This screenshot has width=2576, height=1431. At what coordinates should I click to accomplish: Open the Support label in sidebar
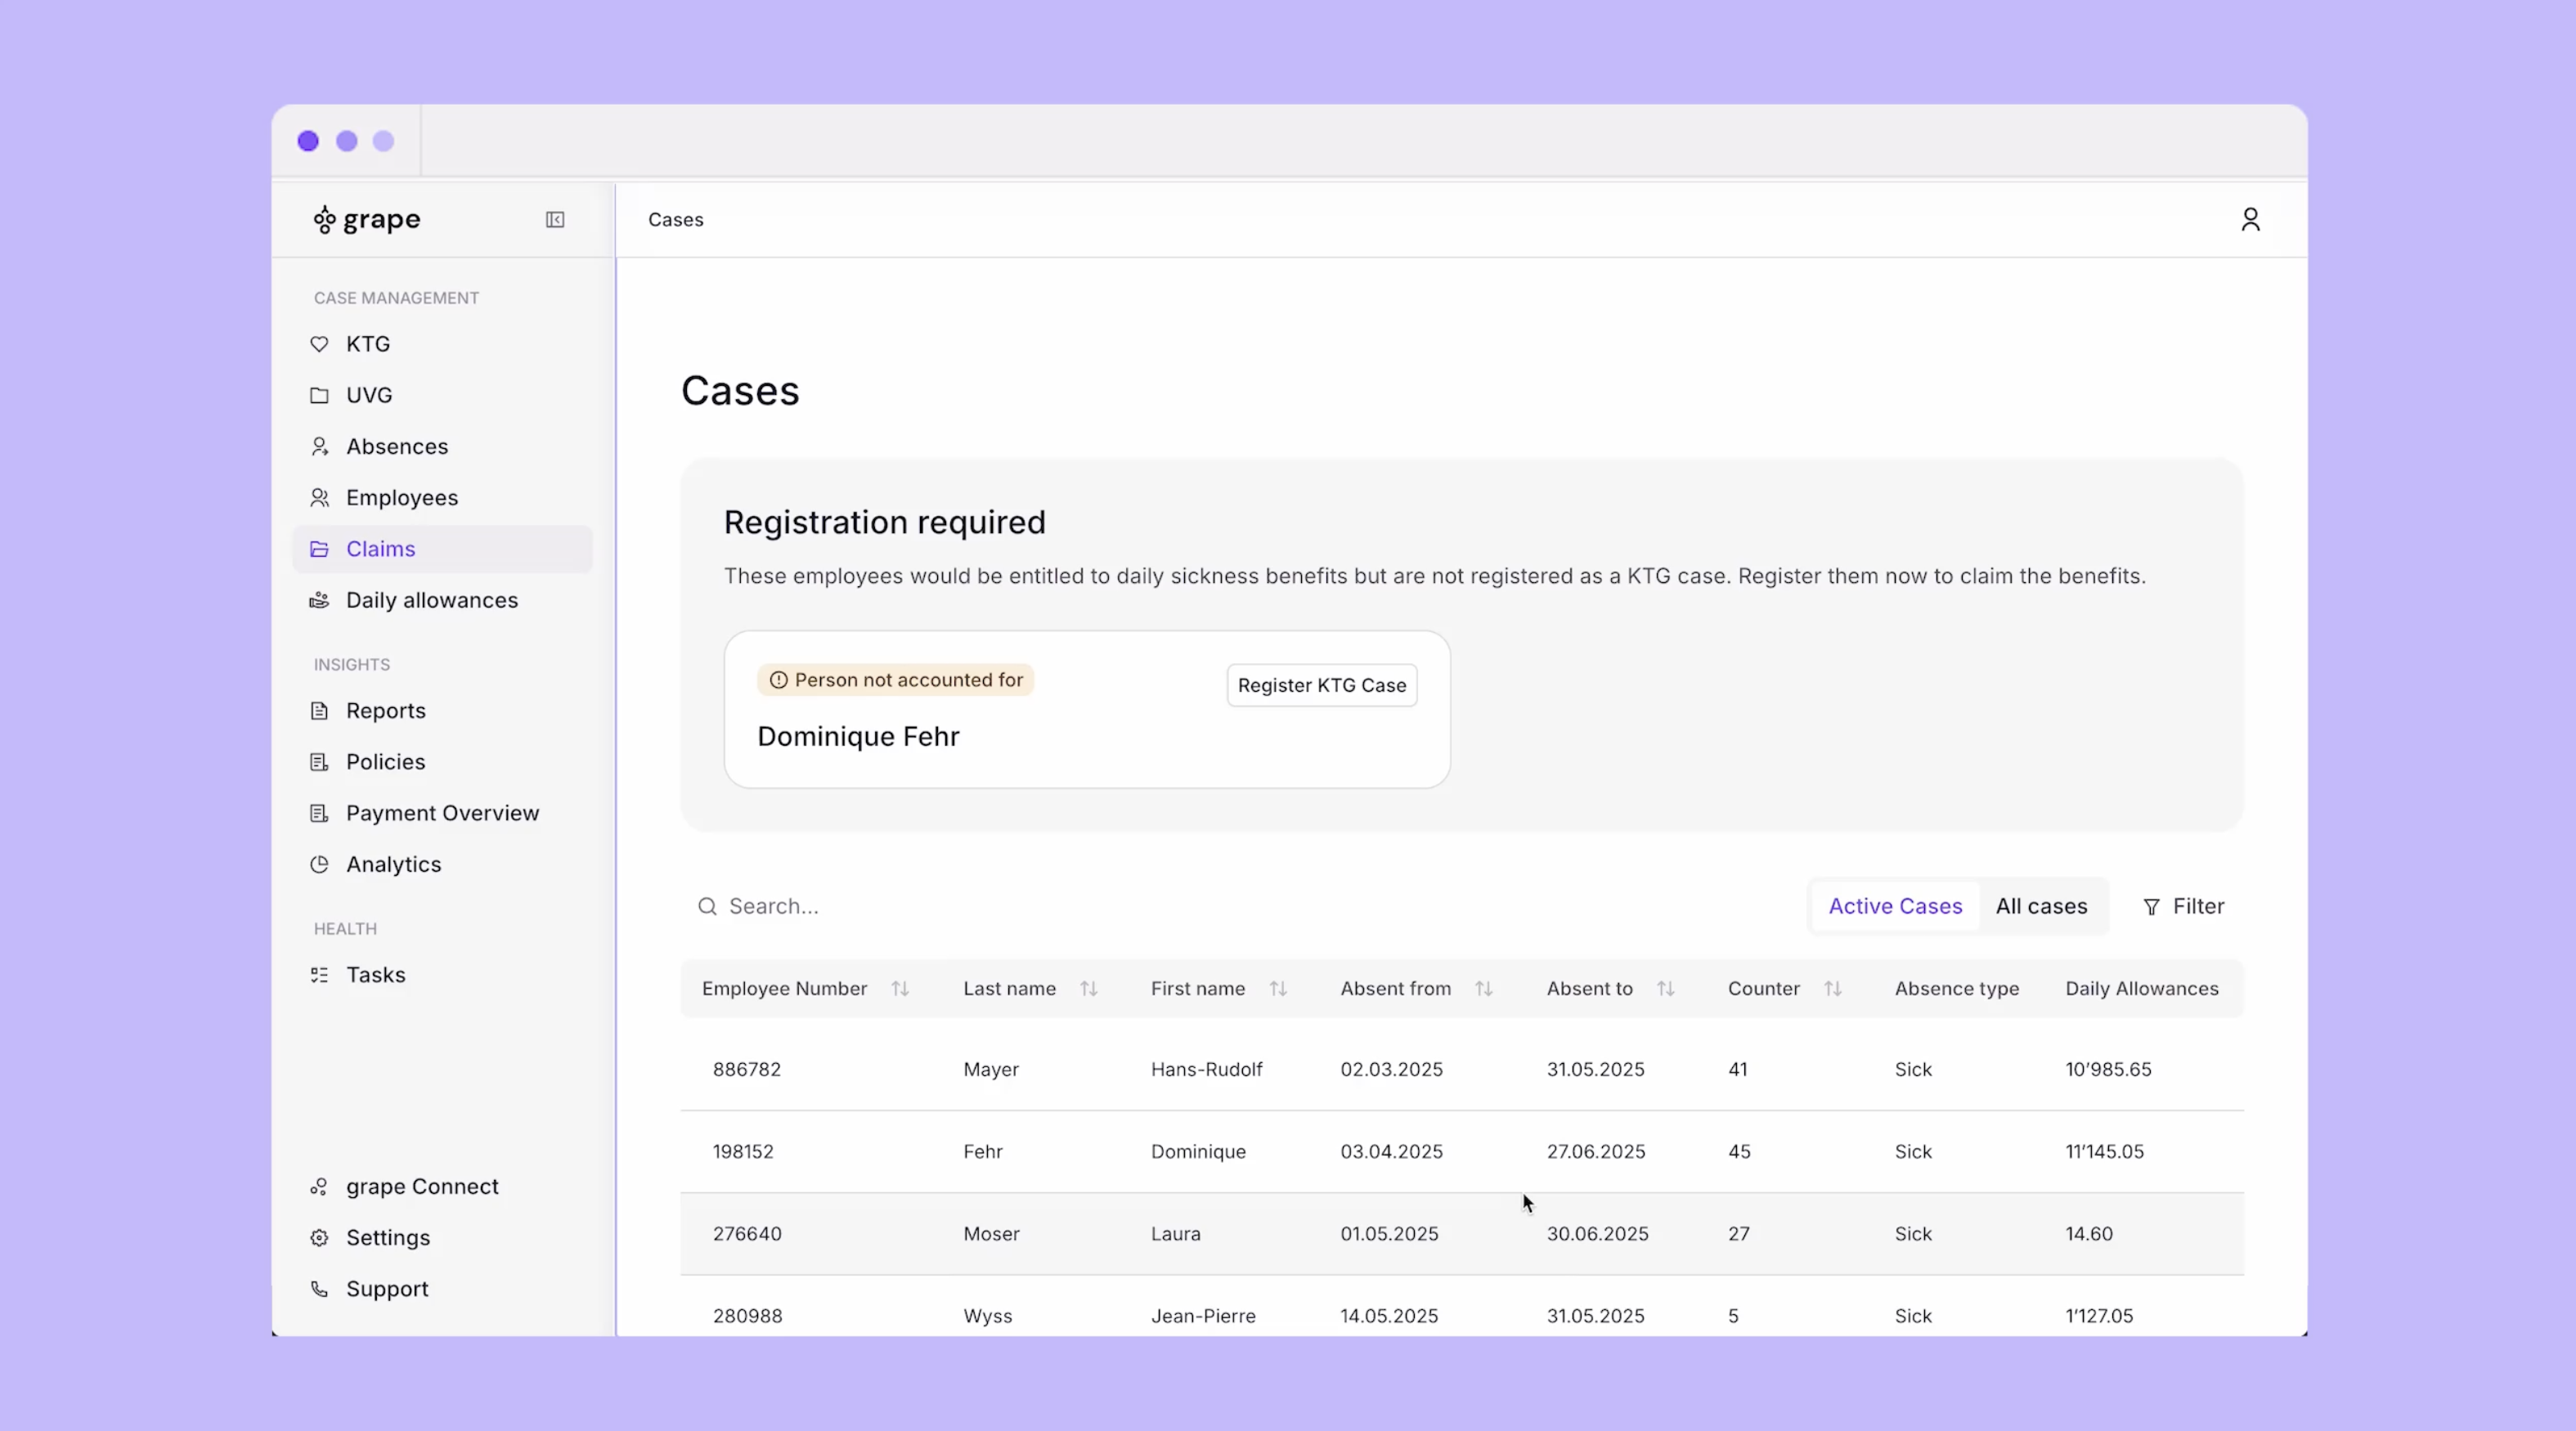pos(387,1289)
